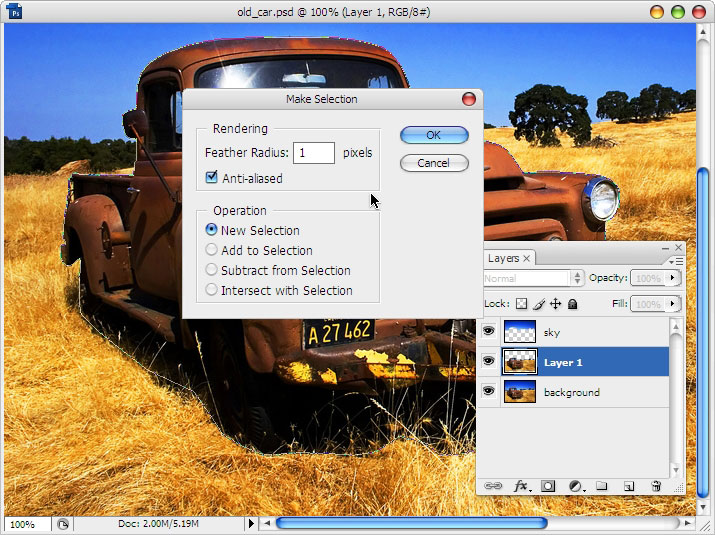Click the link layers icon
Screen dimensions: 715x535
tap(493, 486)
